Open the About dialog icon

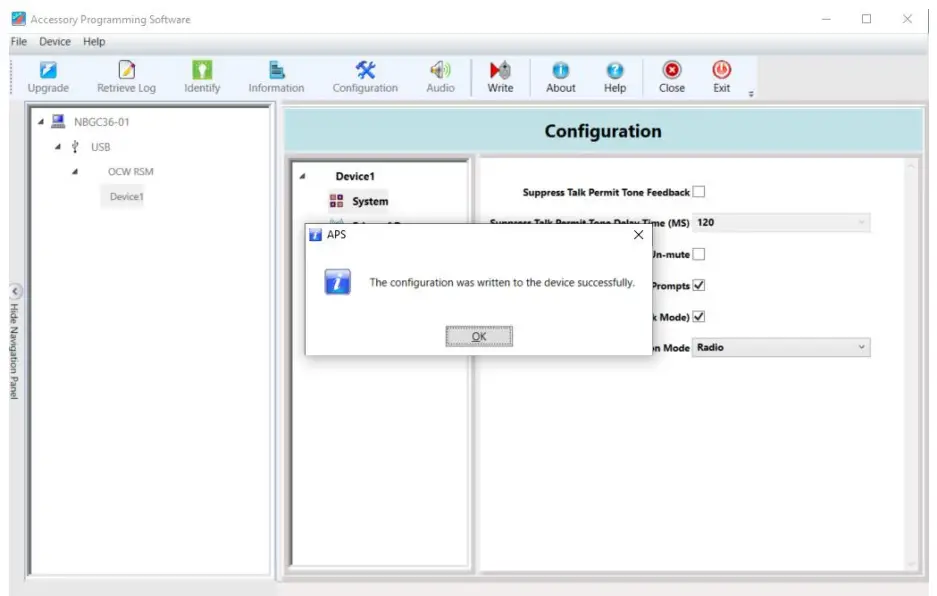(x=560, y=76)
